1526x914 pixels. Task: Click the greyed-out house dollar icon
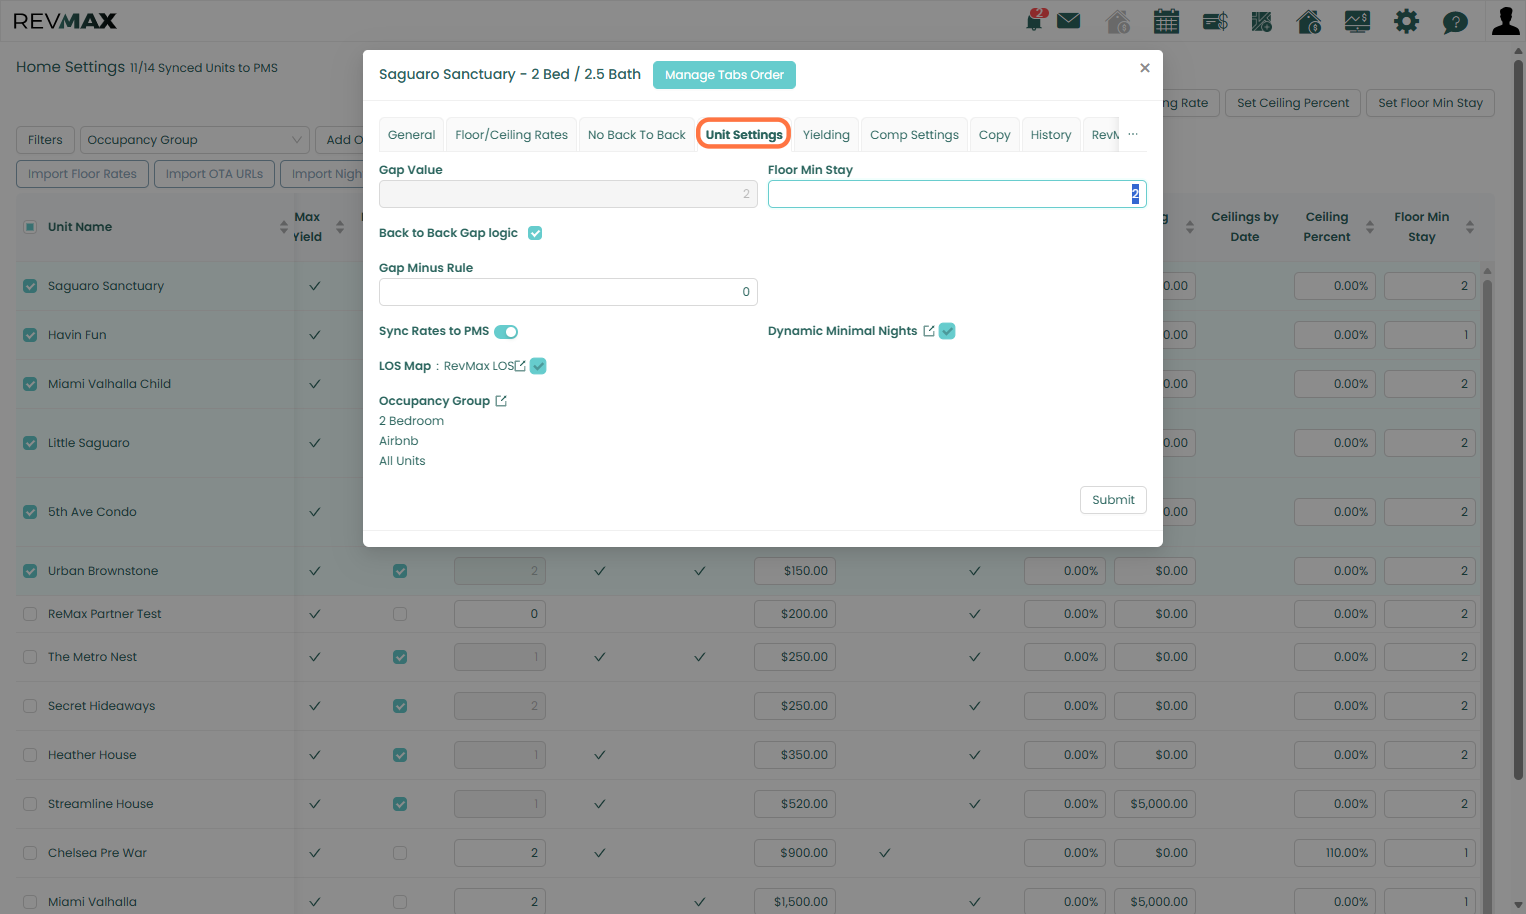(x=1118, y=21)
